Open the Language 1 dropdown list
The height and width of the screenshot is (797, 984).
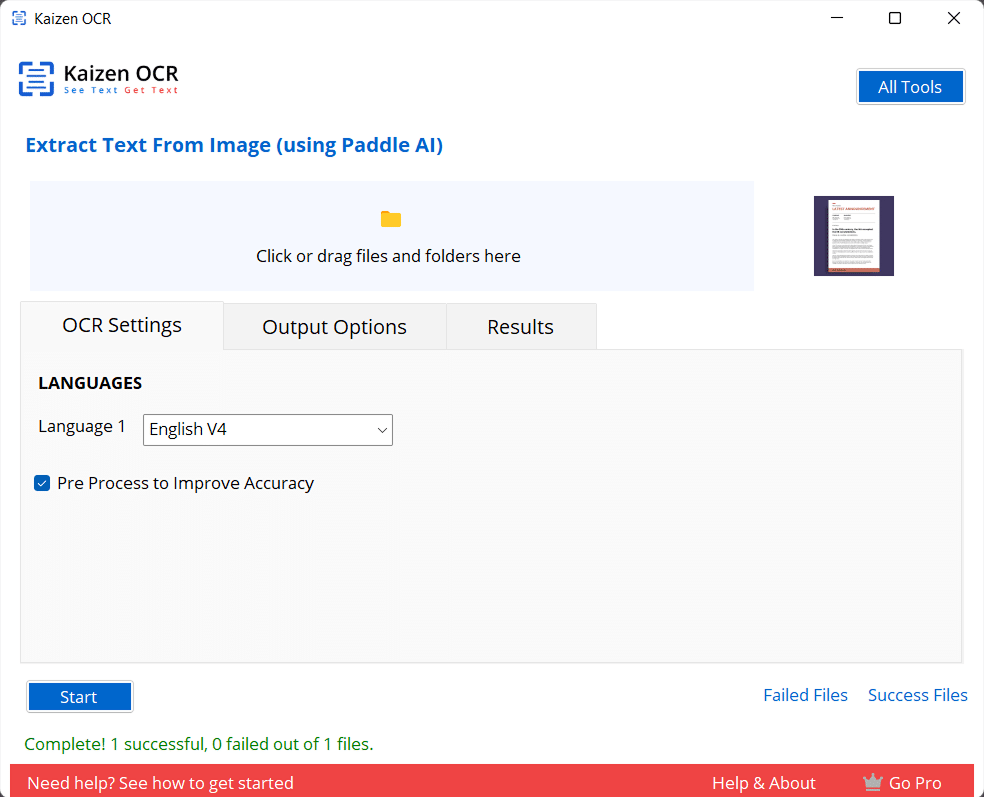point(268,430)
